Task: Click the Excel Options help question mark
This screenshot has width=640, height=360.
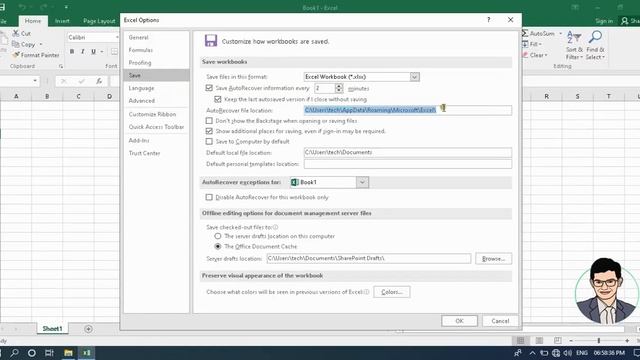Action: pos(489,20)
